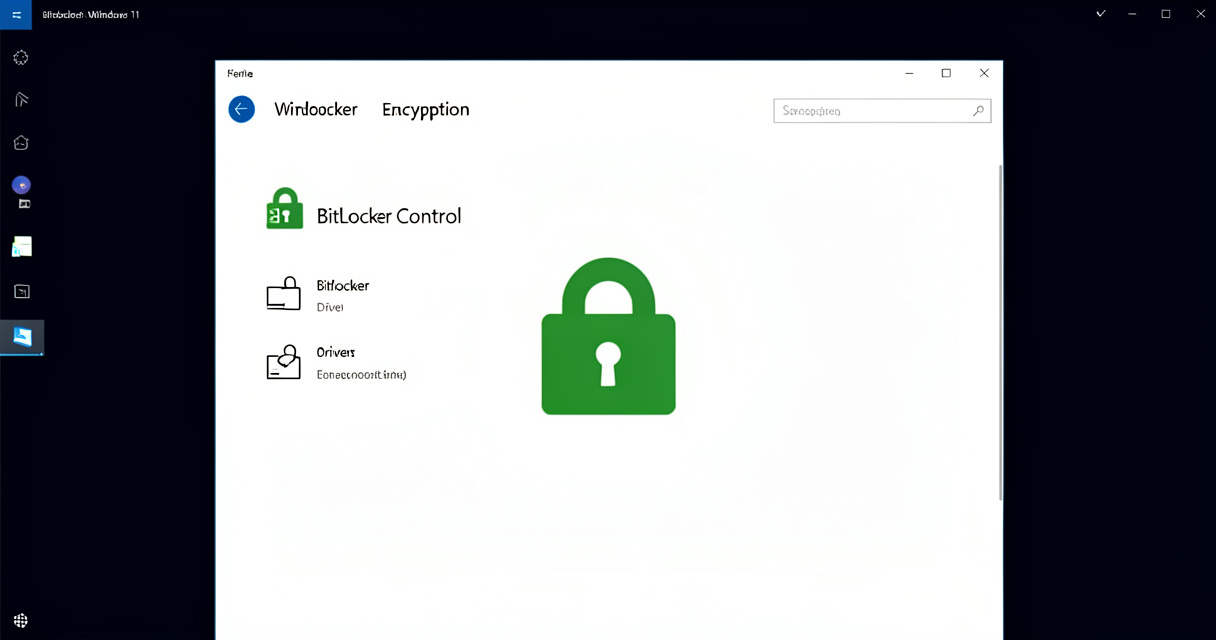Select the Windoocker header tab
The width and height of the screenshot is (1216, 640).
[316, 109]
